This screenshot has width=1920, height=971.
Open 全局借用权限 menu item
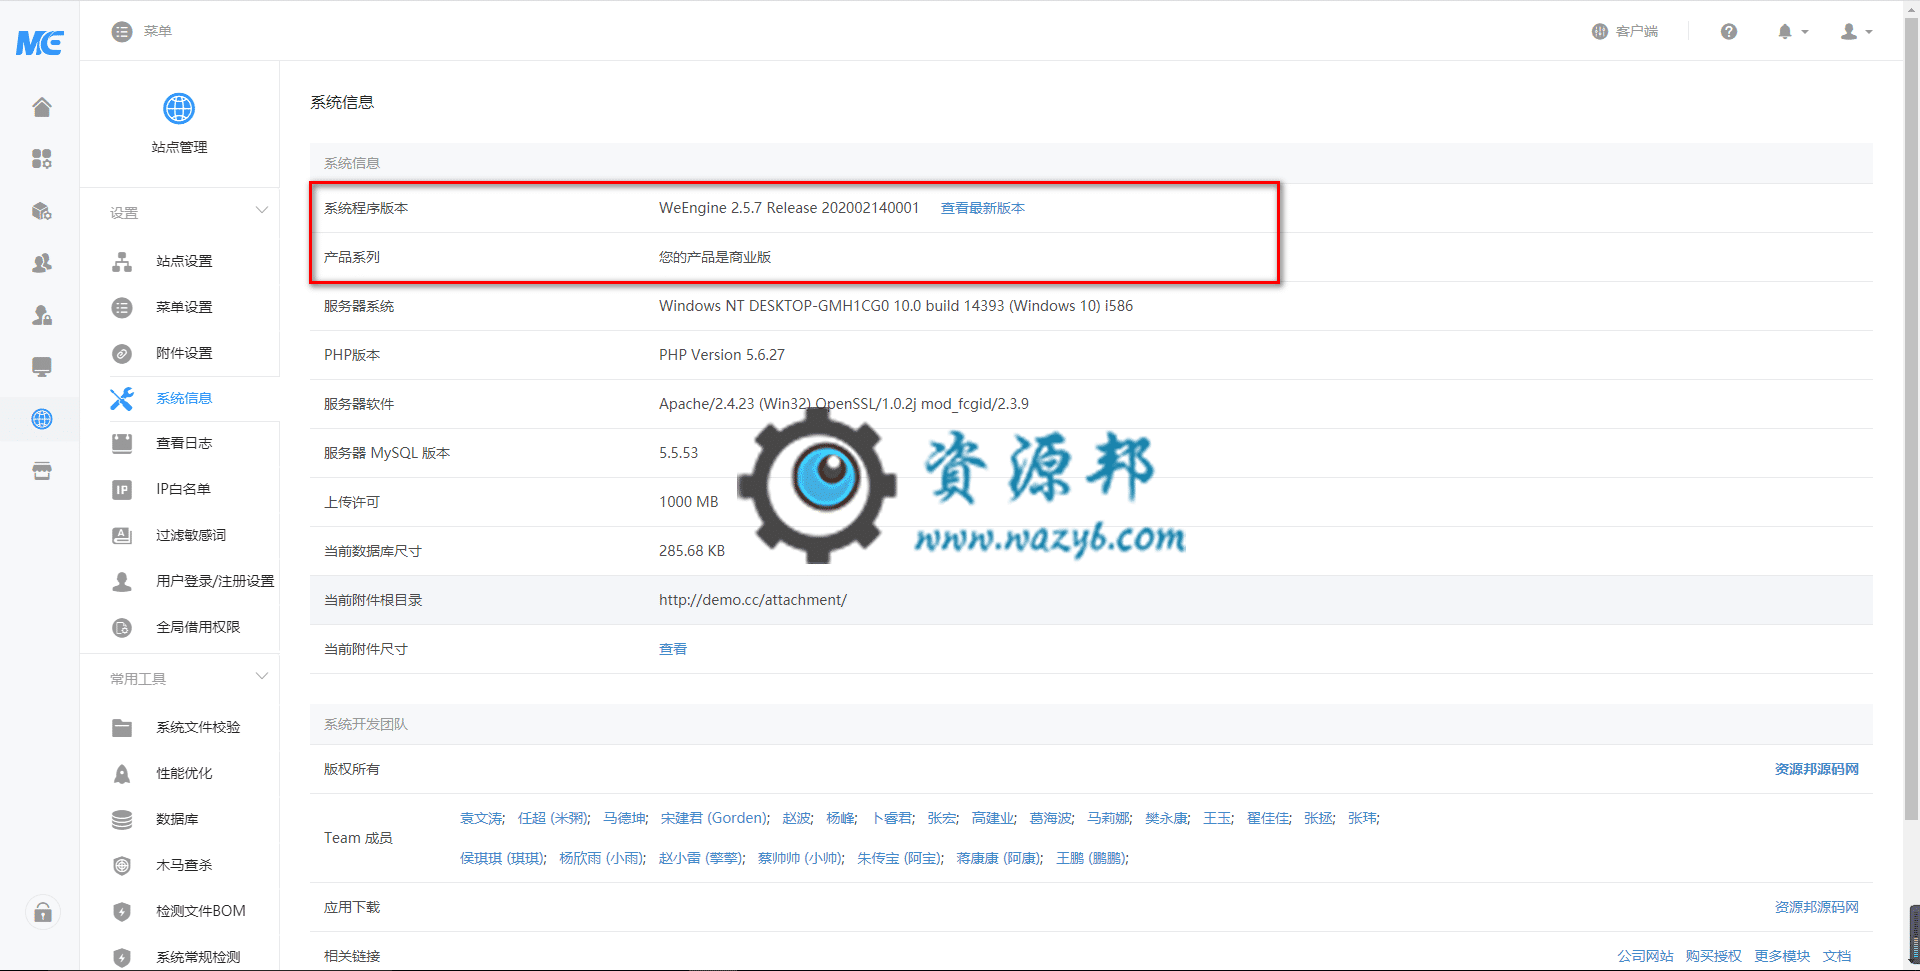click(x=198, y=627)
